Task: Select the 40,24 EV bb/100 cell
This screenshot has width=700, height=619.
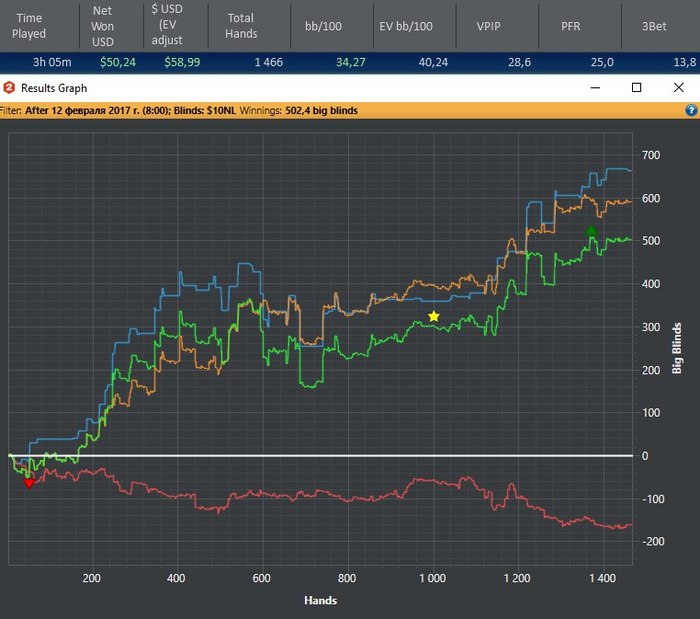Action: coord(433,62)
